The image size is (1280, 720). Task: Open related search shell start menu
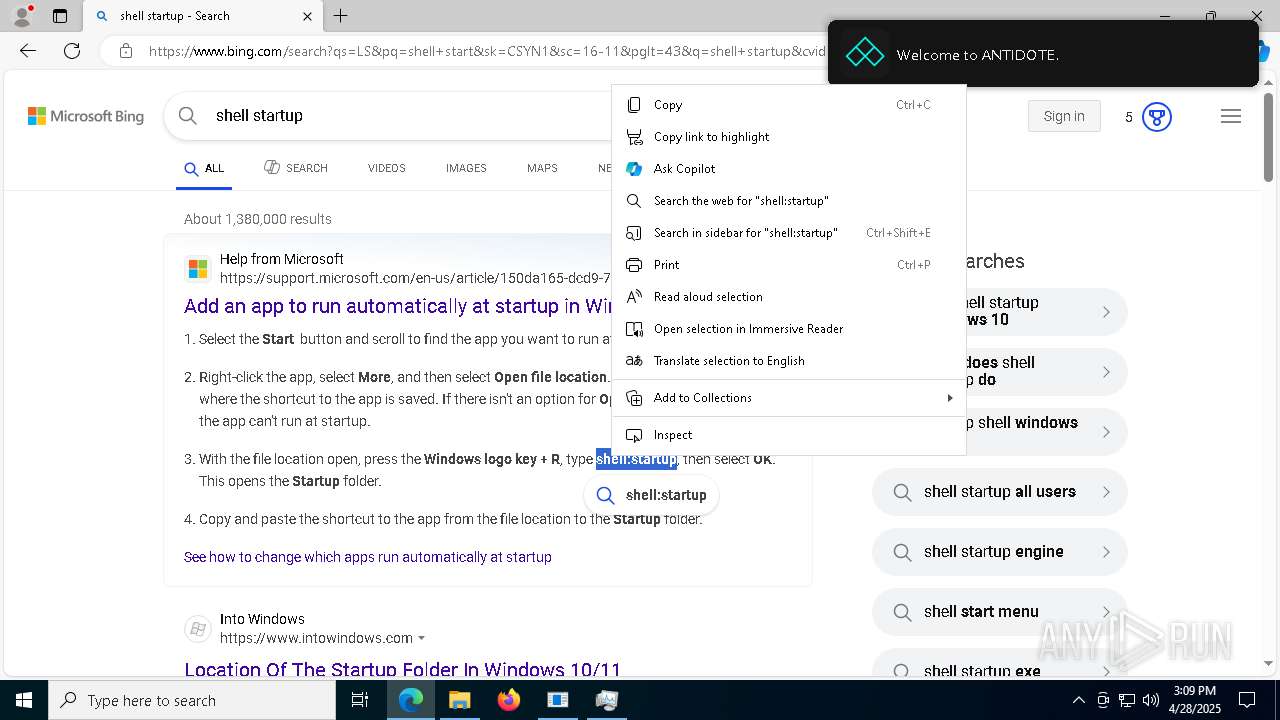[x=1000, y=612]
